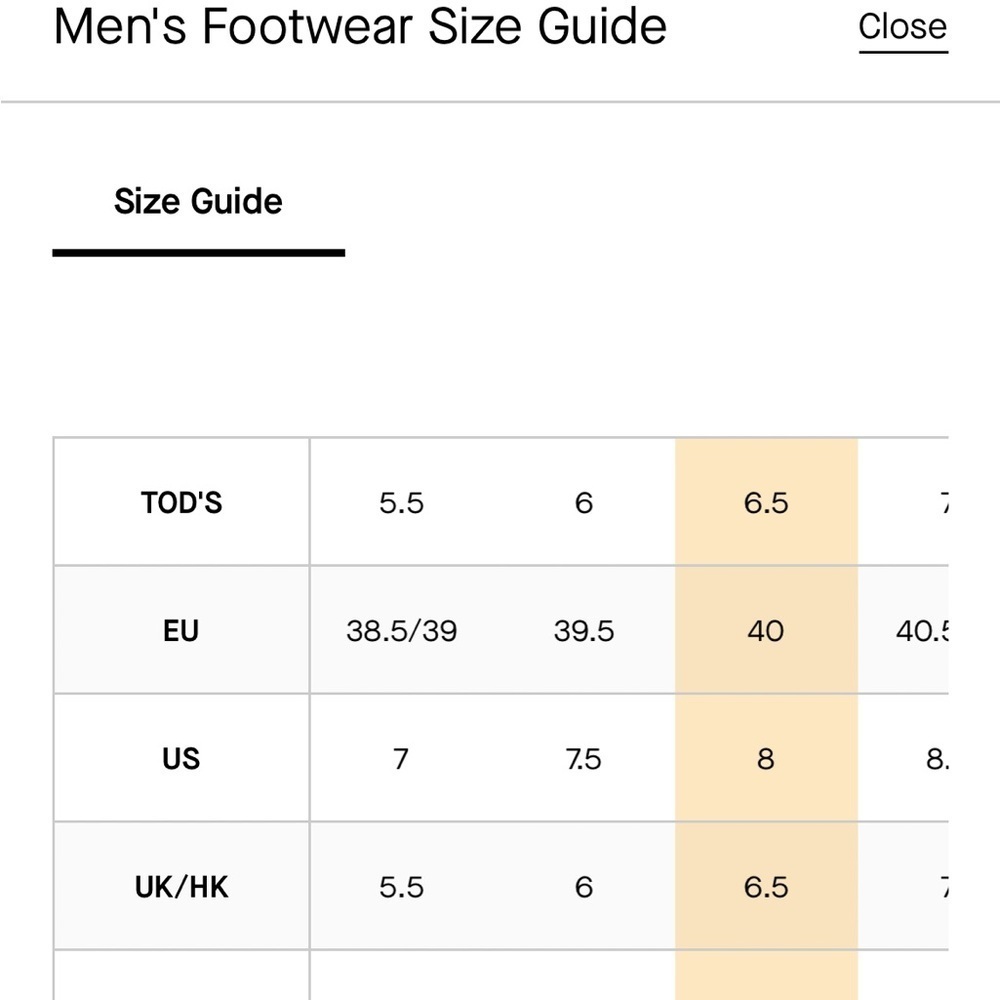The image size is (1000, 1000).
Task: Click the EU row header
Action: 181,631
